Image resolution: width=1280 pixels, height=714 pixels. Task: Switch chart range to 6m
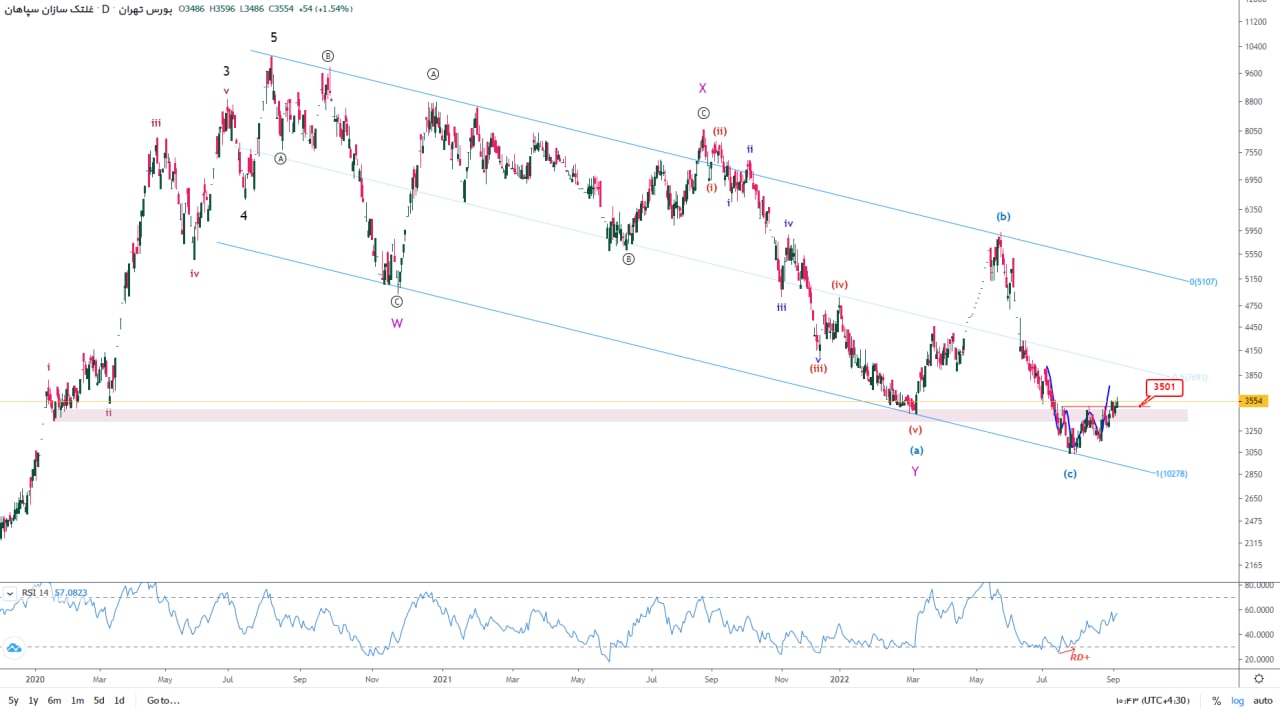click(x=54, y=701)
